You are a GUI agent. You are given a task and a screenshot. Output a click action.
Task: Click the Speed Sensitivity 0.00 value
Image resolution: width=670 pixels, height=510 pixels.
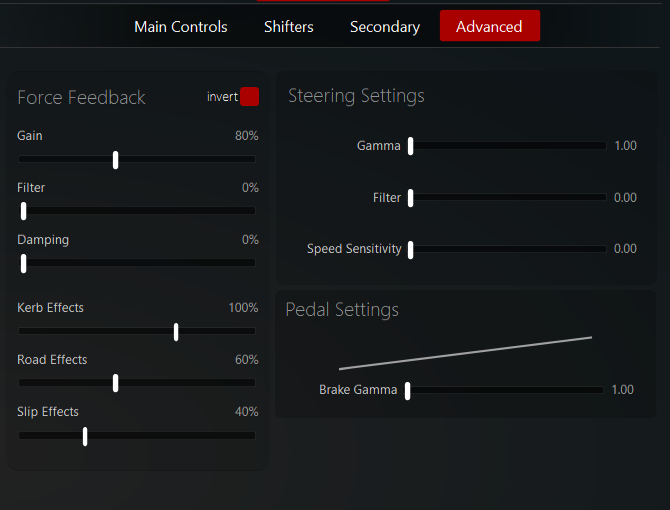(625, 249)
